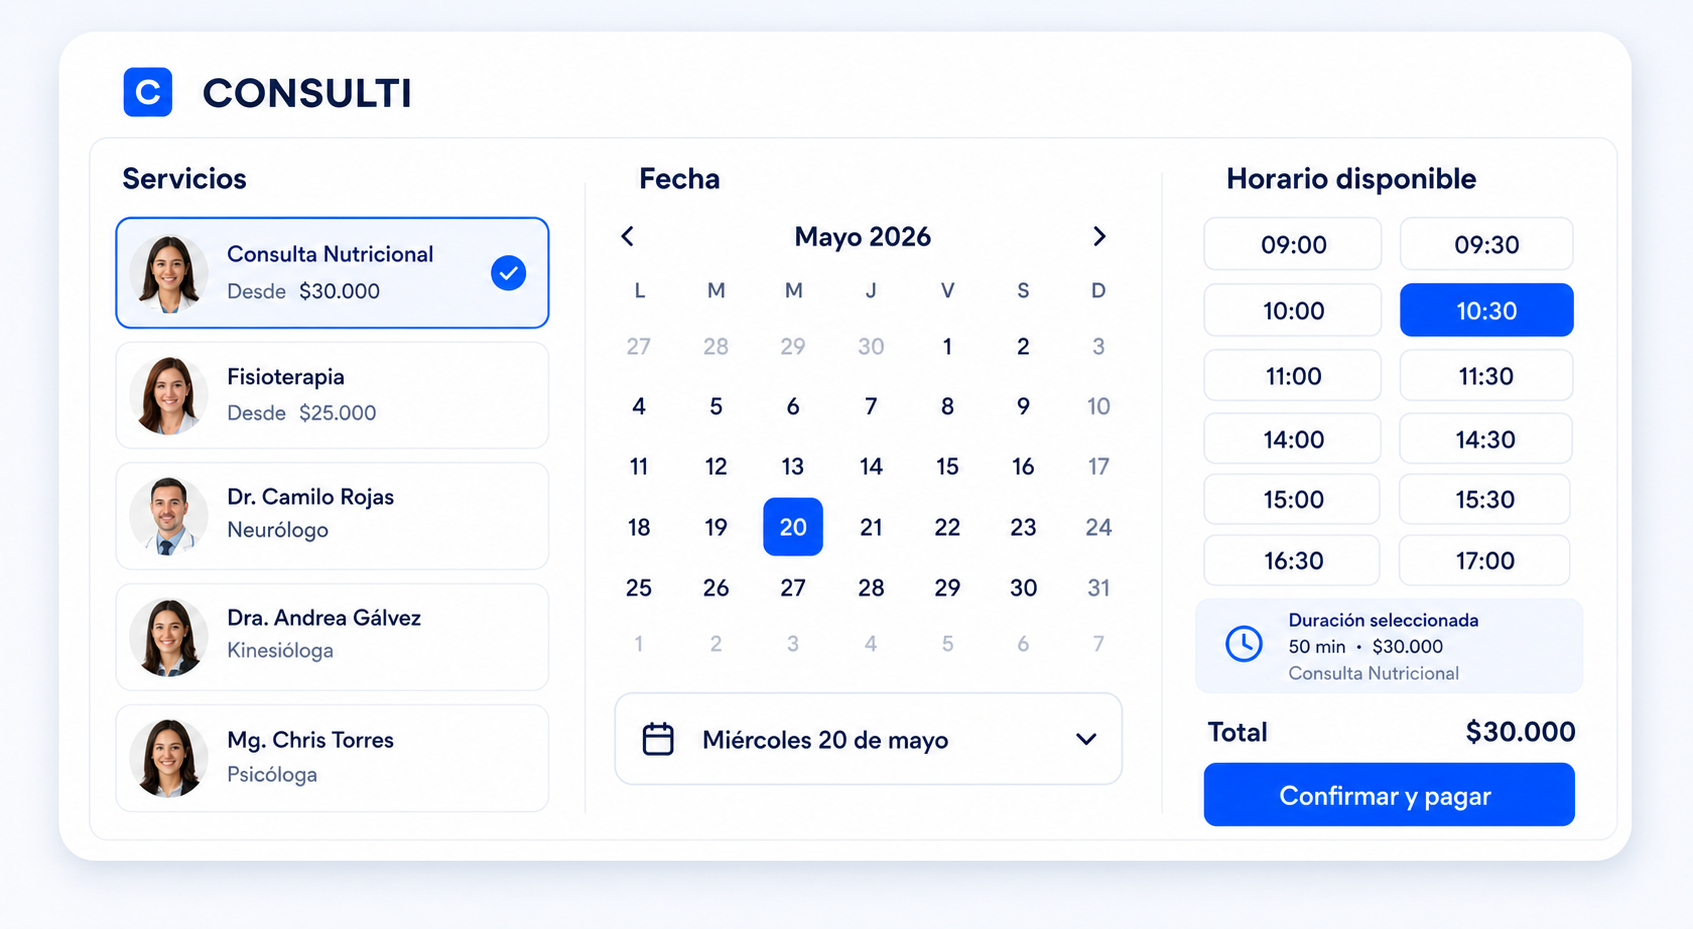Image resolution: width=1693 pixels, height=929 pixels.
Task: Pick day 19 in the calendar
Action: click(716, 527)
